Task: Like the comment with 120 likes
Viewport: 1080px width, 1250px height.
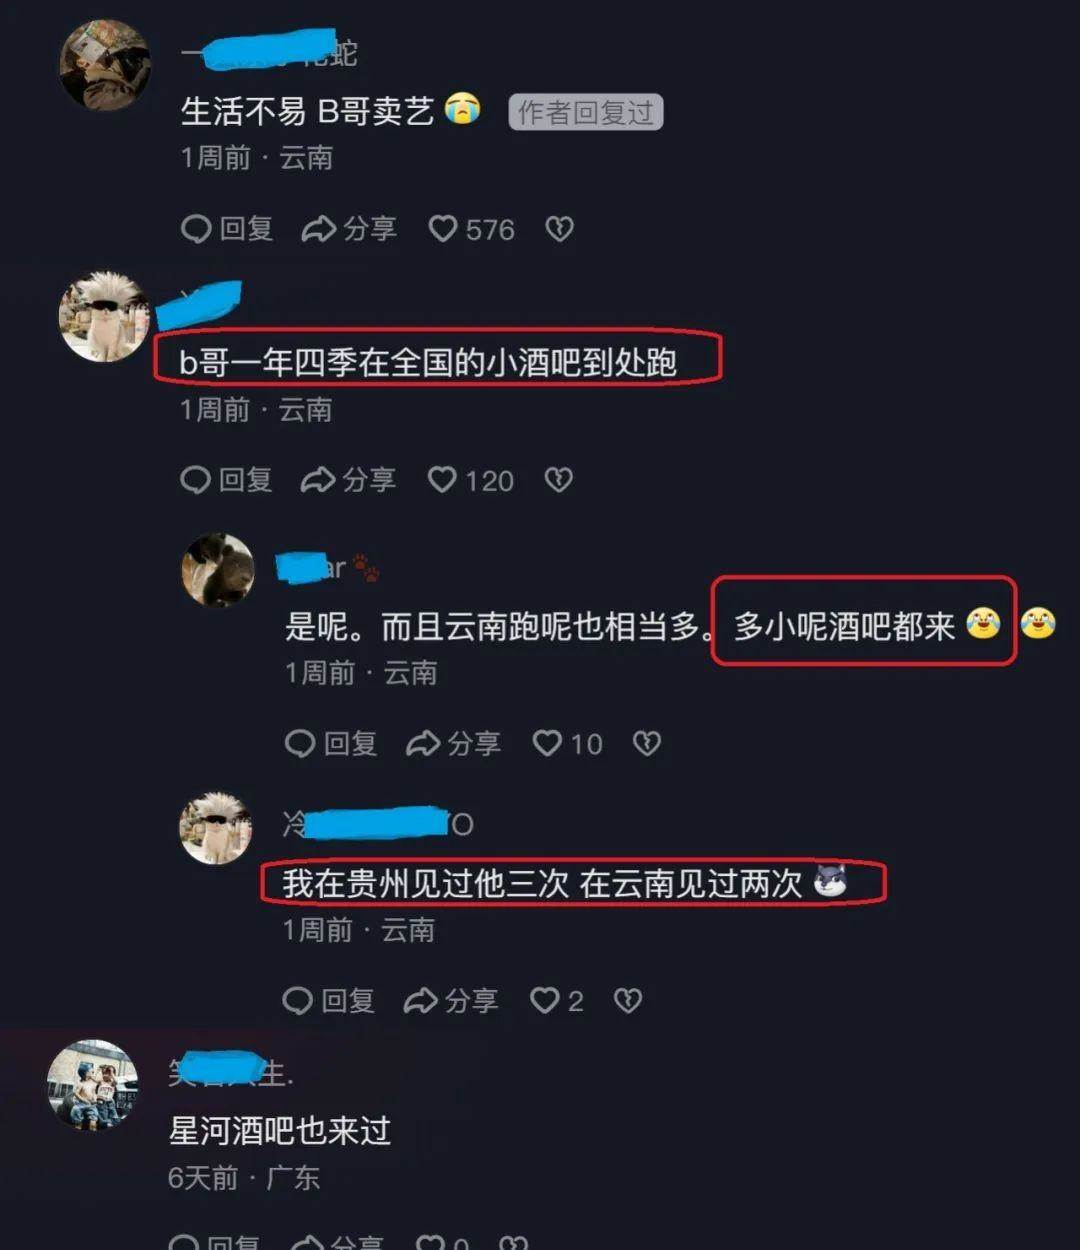Action: (x=470, y=481)
